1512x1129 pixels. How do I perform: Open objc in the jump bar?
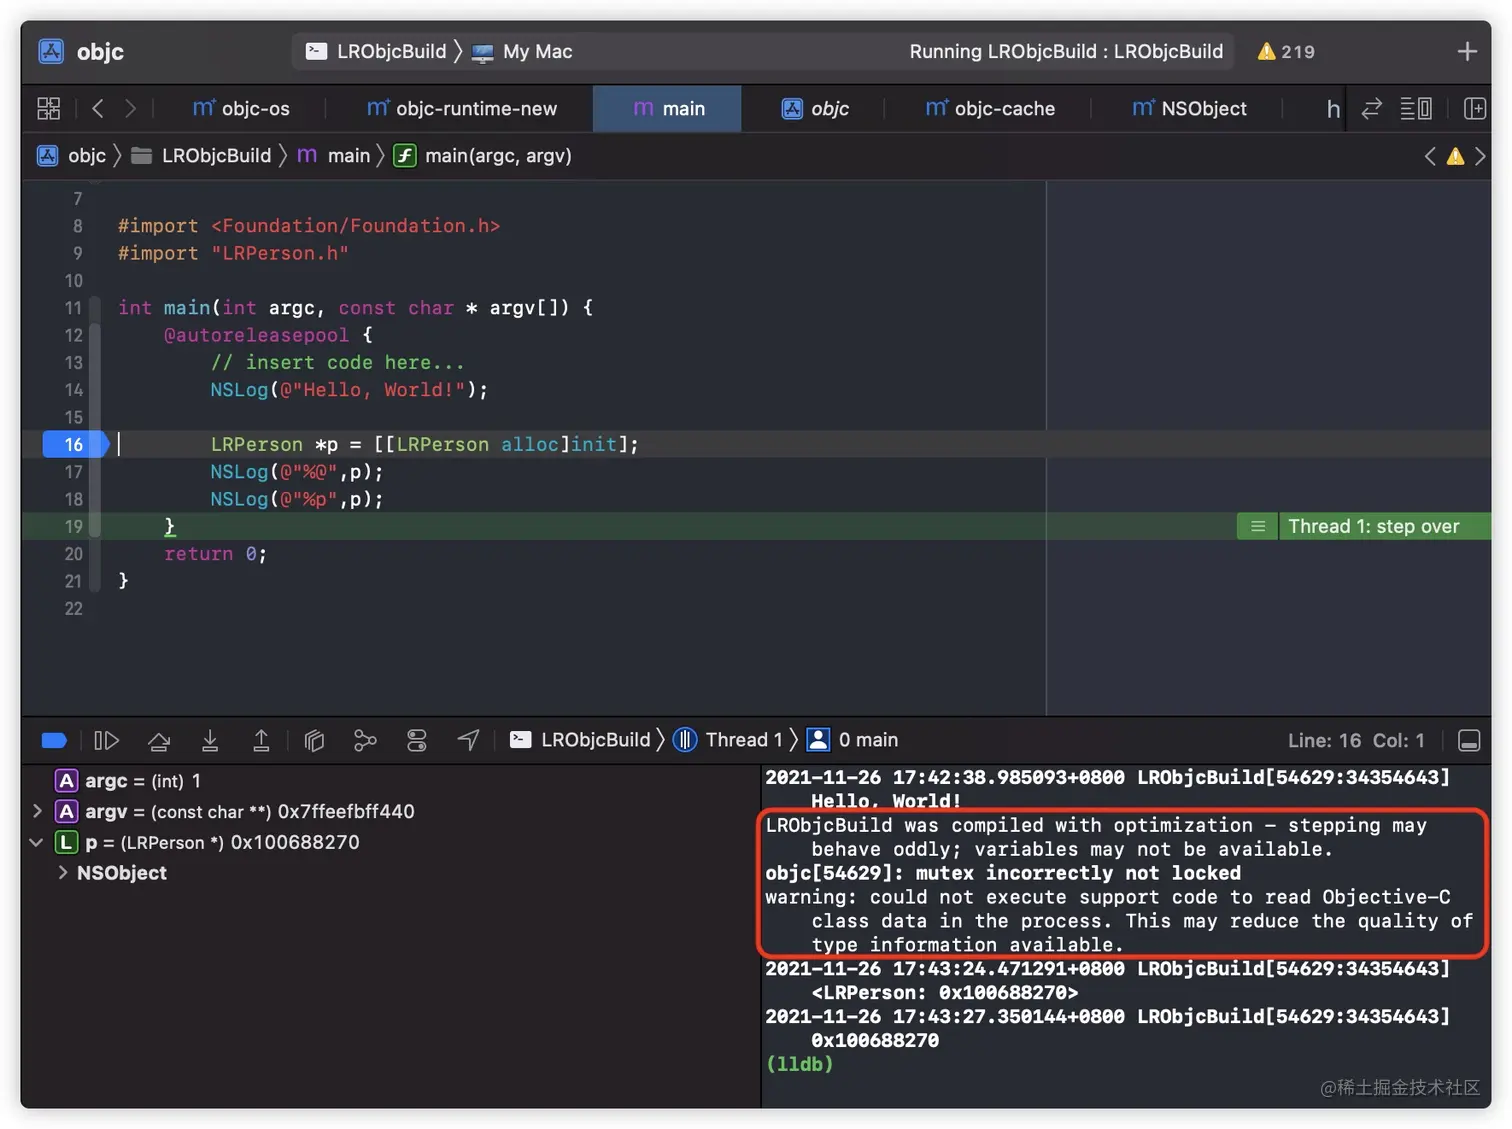[72, 156]
